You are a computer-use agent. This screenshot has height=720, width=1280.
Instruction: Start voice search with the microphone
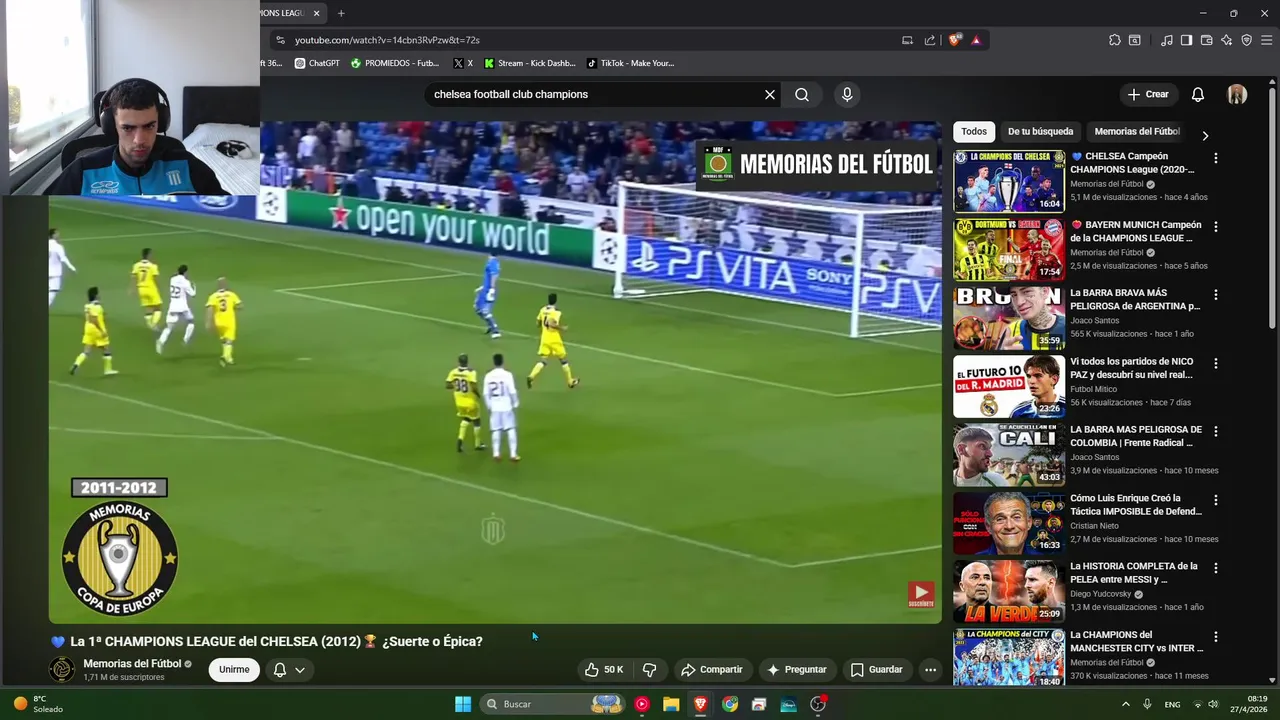click(x=847, y=94)
